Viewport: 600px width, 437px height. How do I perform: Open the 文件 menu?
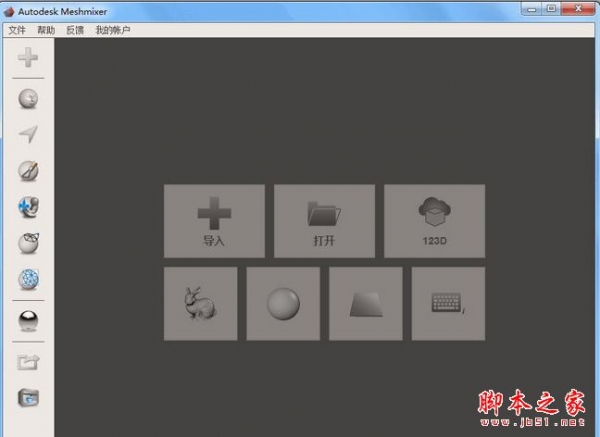point(17,30)
